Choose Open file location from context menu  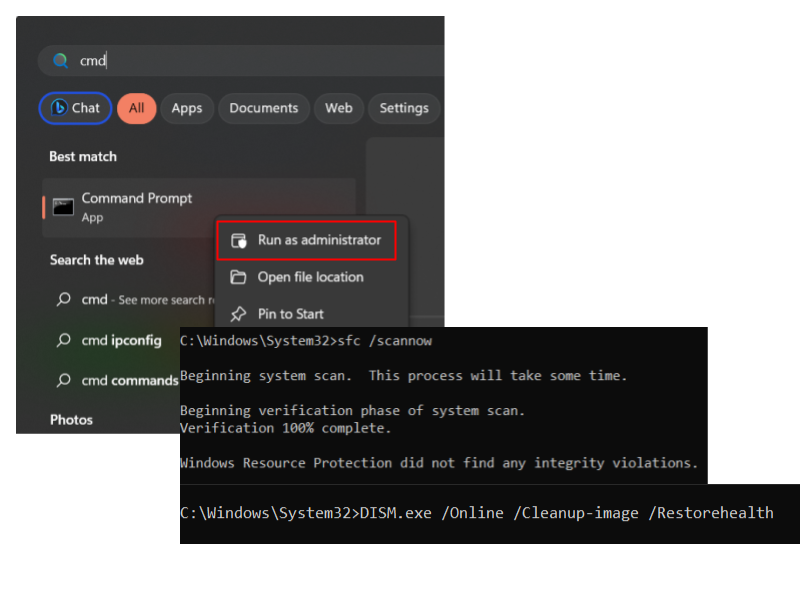click(x=311, y=277)
